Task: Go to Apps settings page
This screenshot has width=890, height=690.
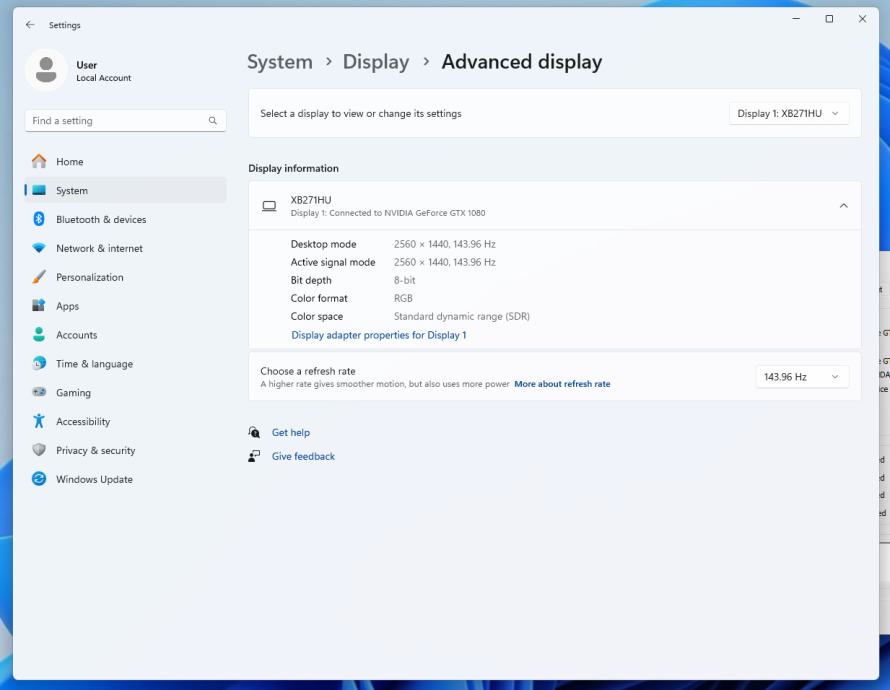Action: click(x=67, y=307)
